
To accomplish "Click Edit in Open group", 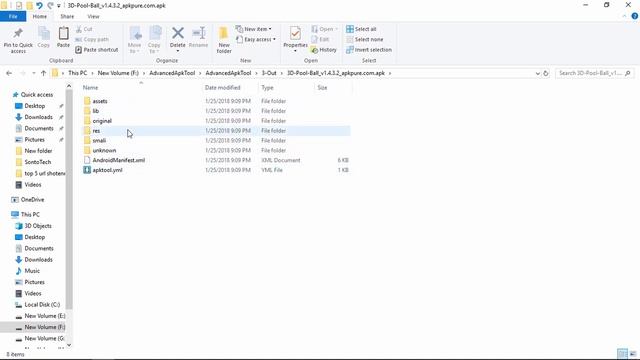I will [320, 40].
